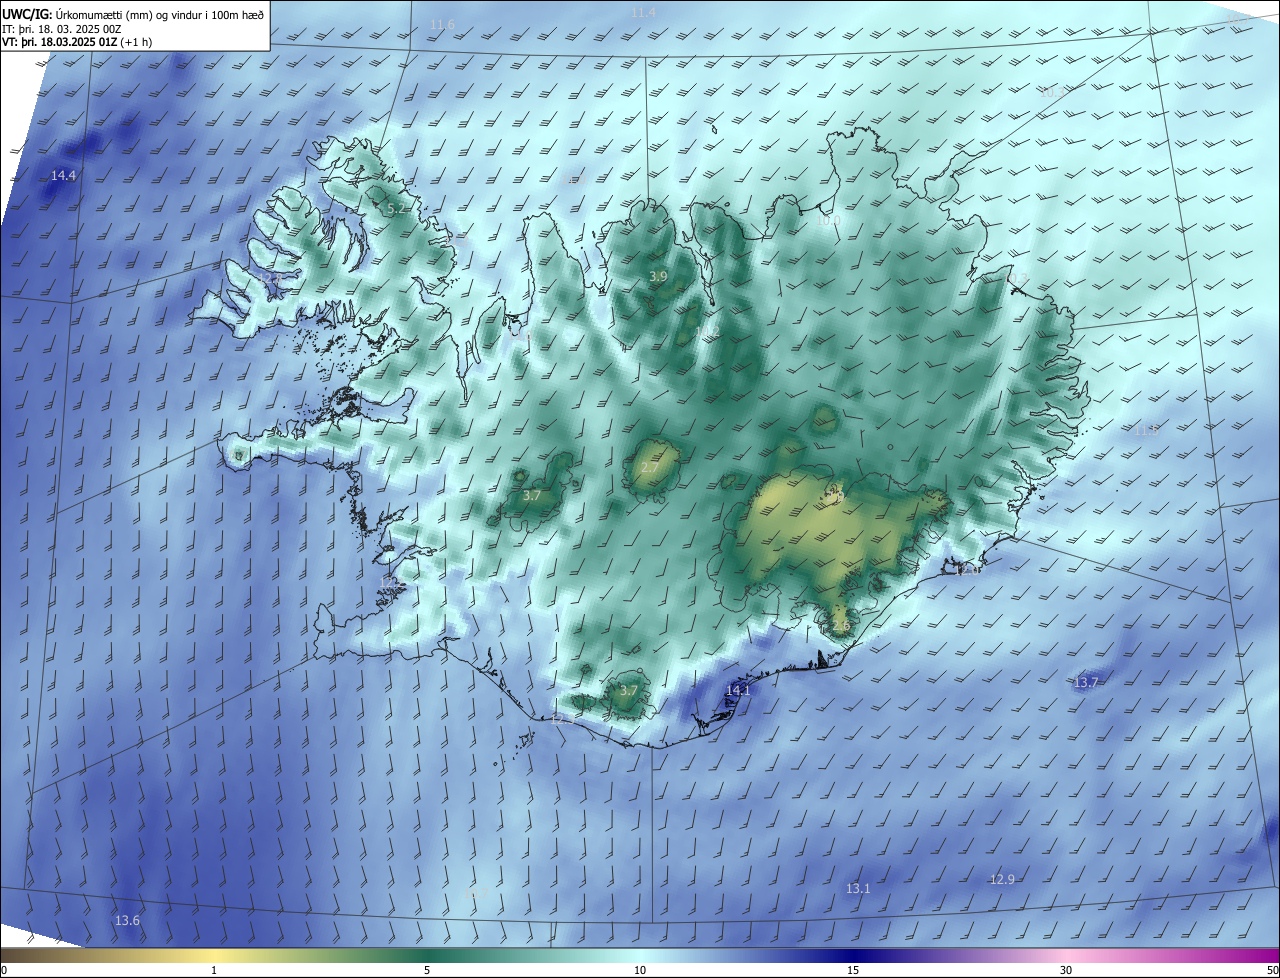The width and height of the screenshot is (1280, 978).
Task: Click the 2.6 value at the glacier's southern tip
Action: [840, 626]
